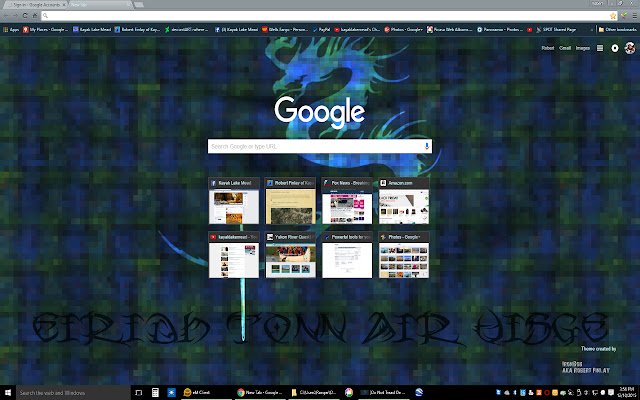This screenshot has height=400, width=640.
Task: Open Task View from the taskbar
Action: point(138,393)
